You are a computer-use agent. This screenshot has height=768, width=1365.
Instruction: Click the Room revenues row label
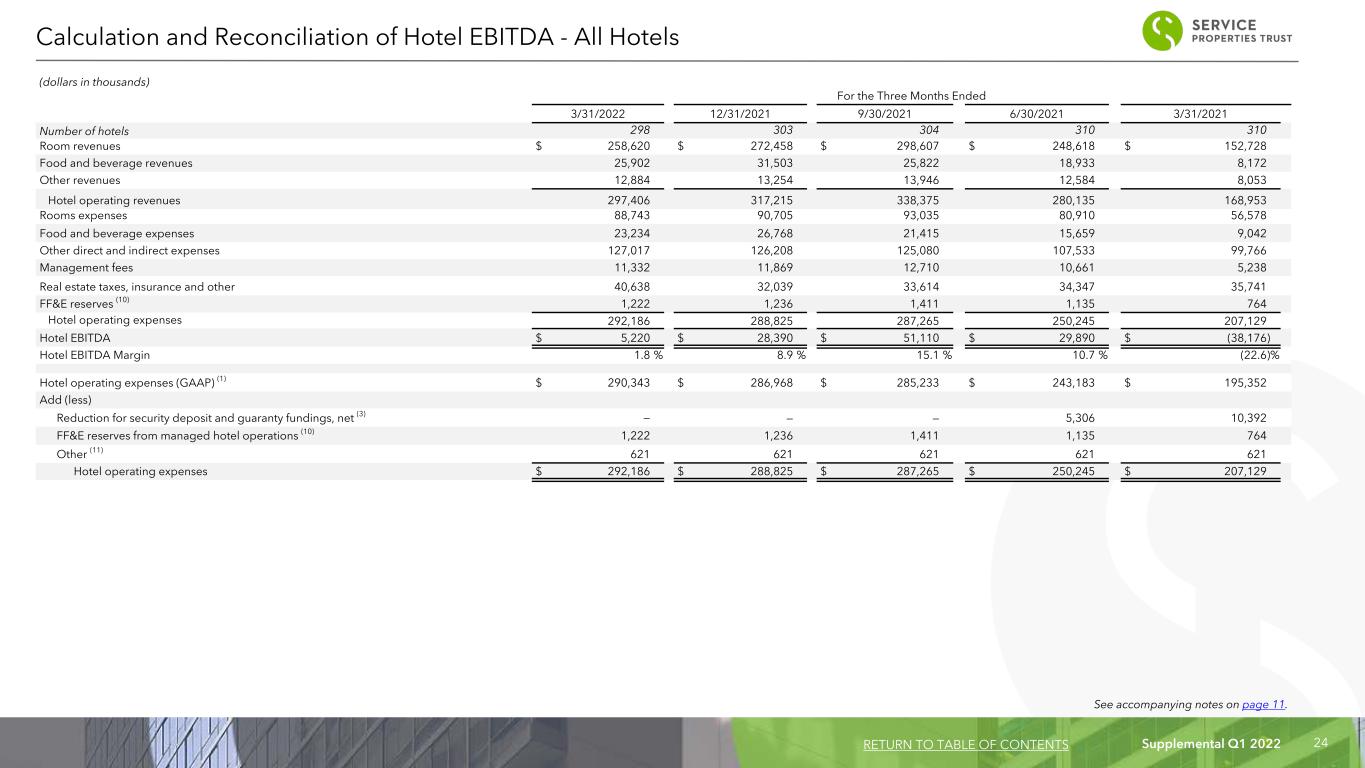tap(80, 146)
